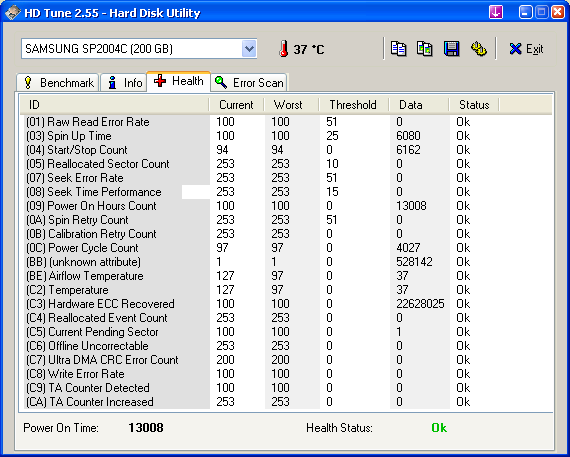Image resolution: width=570 pixels, height=457 pixels.
Task: Select the Spin Up Time row
Action: 286,136
